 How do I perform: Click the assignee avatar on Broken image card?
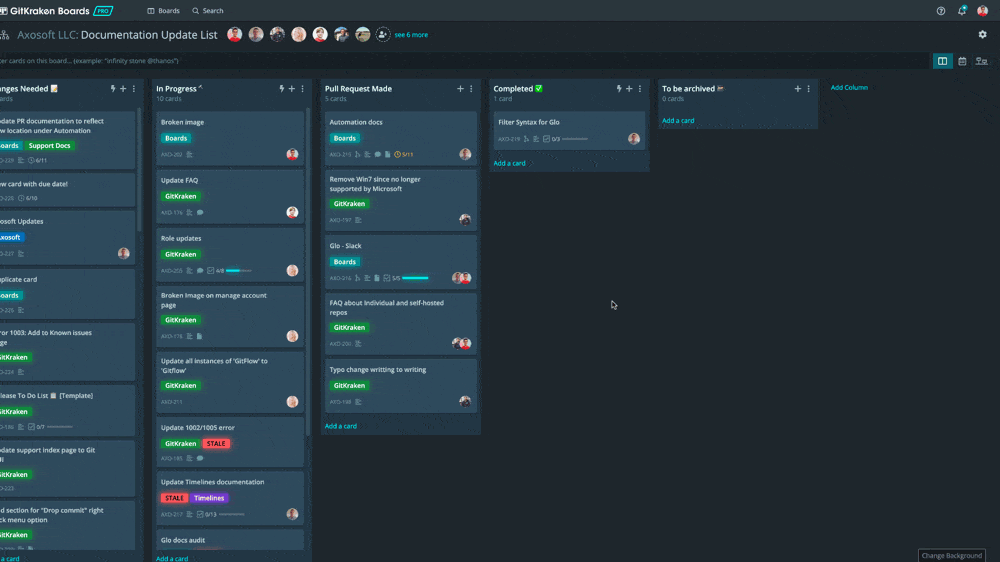tap(292, 154)
